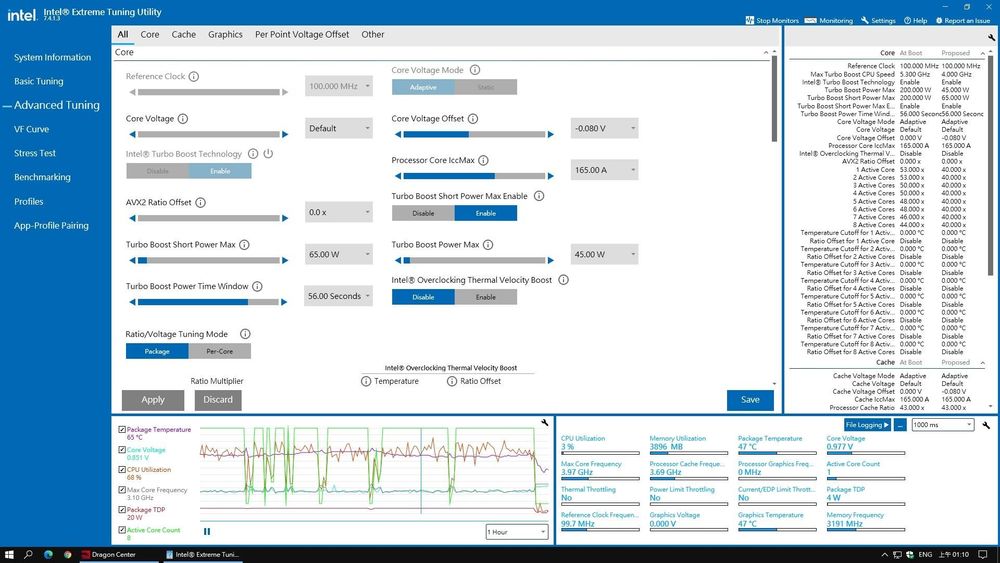Click info icon next to Core Voltage

coord(182,119)
